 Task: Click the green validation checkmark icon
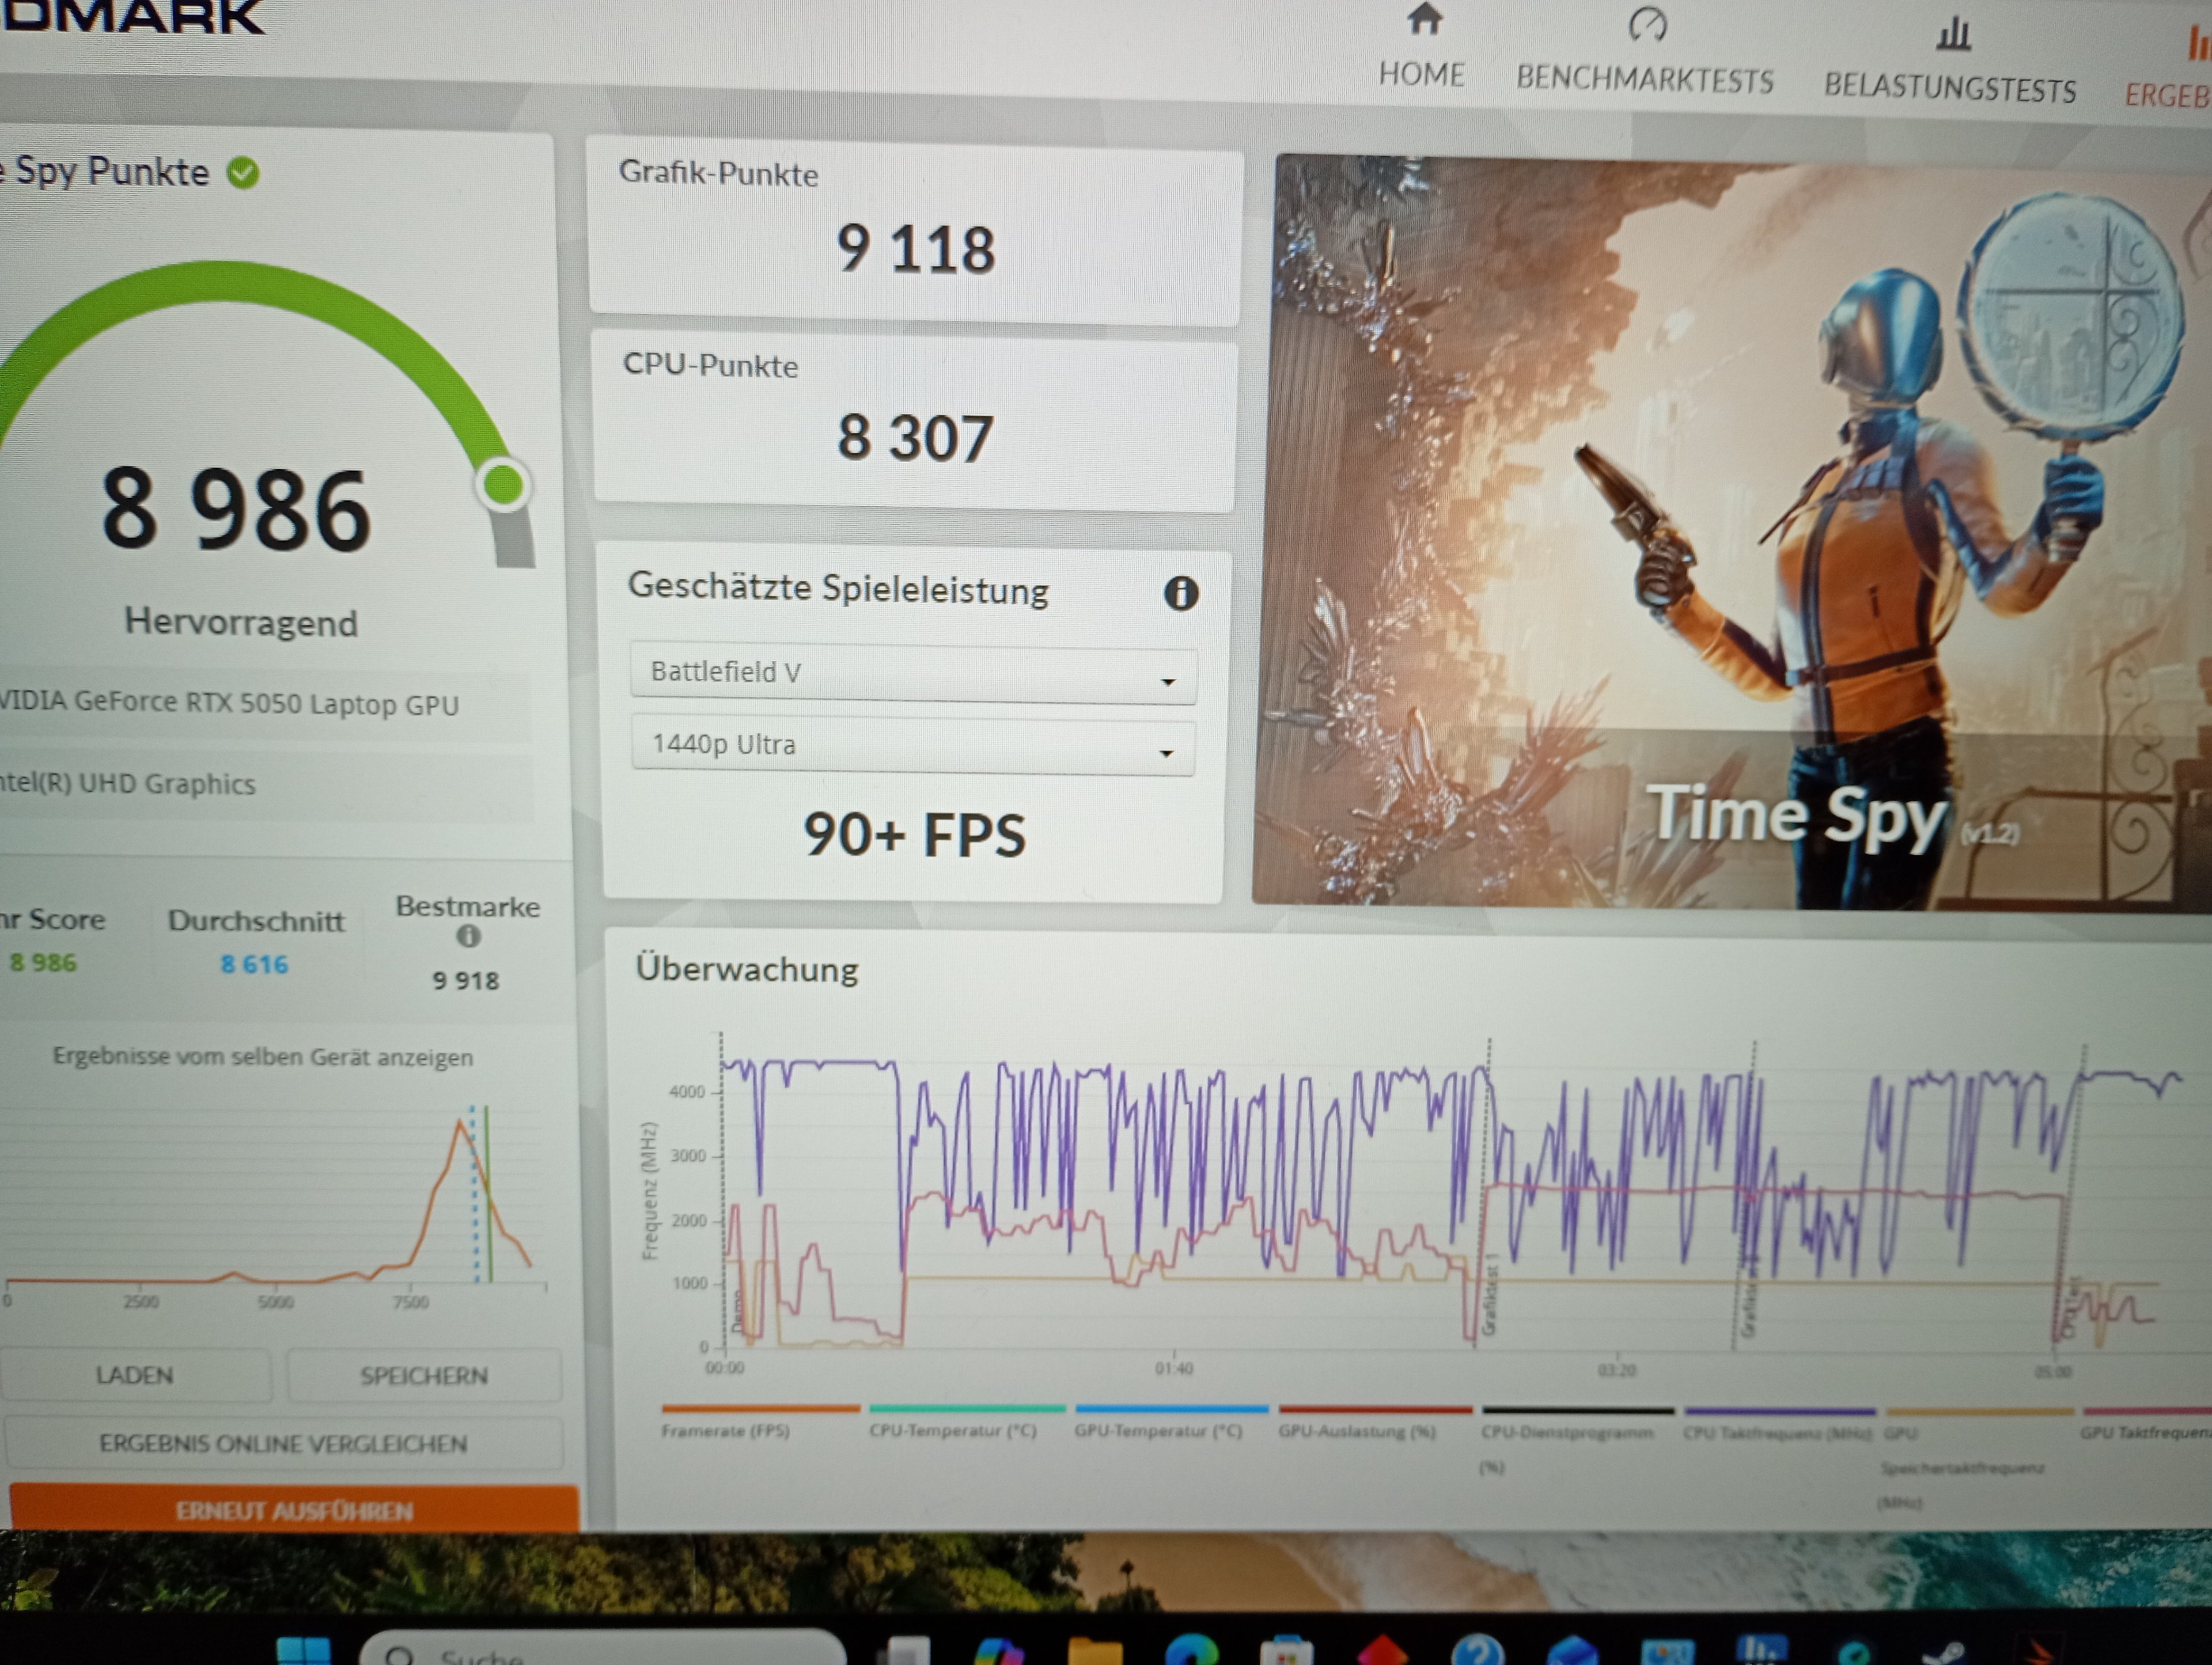click(243, 173)
